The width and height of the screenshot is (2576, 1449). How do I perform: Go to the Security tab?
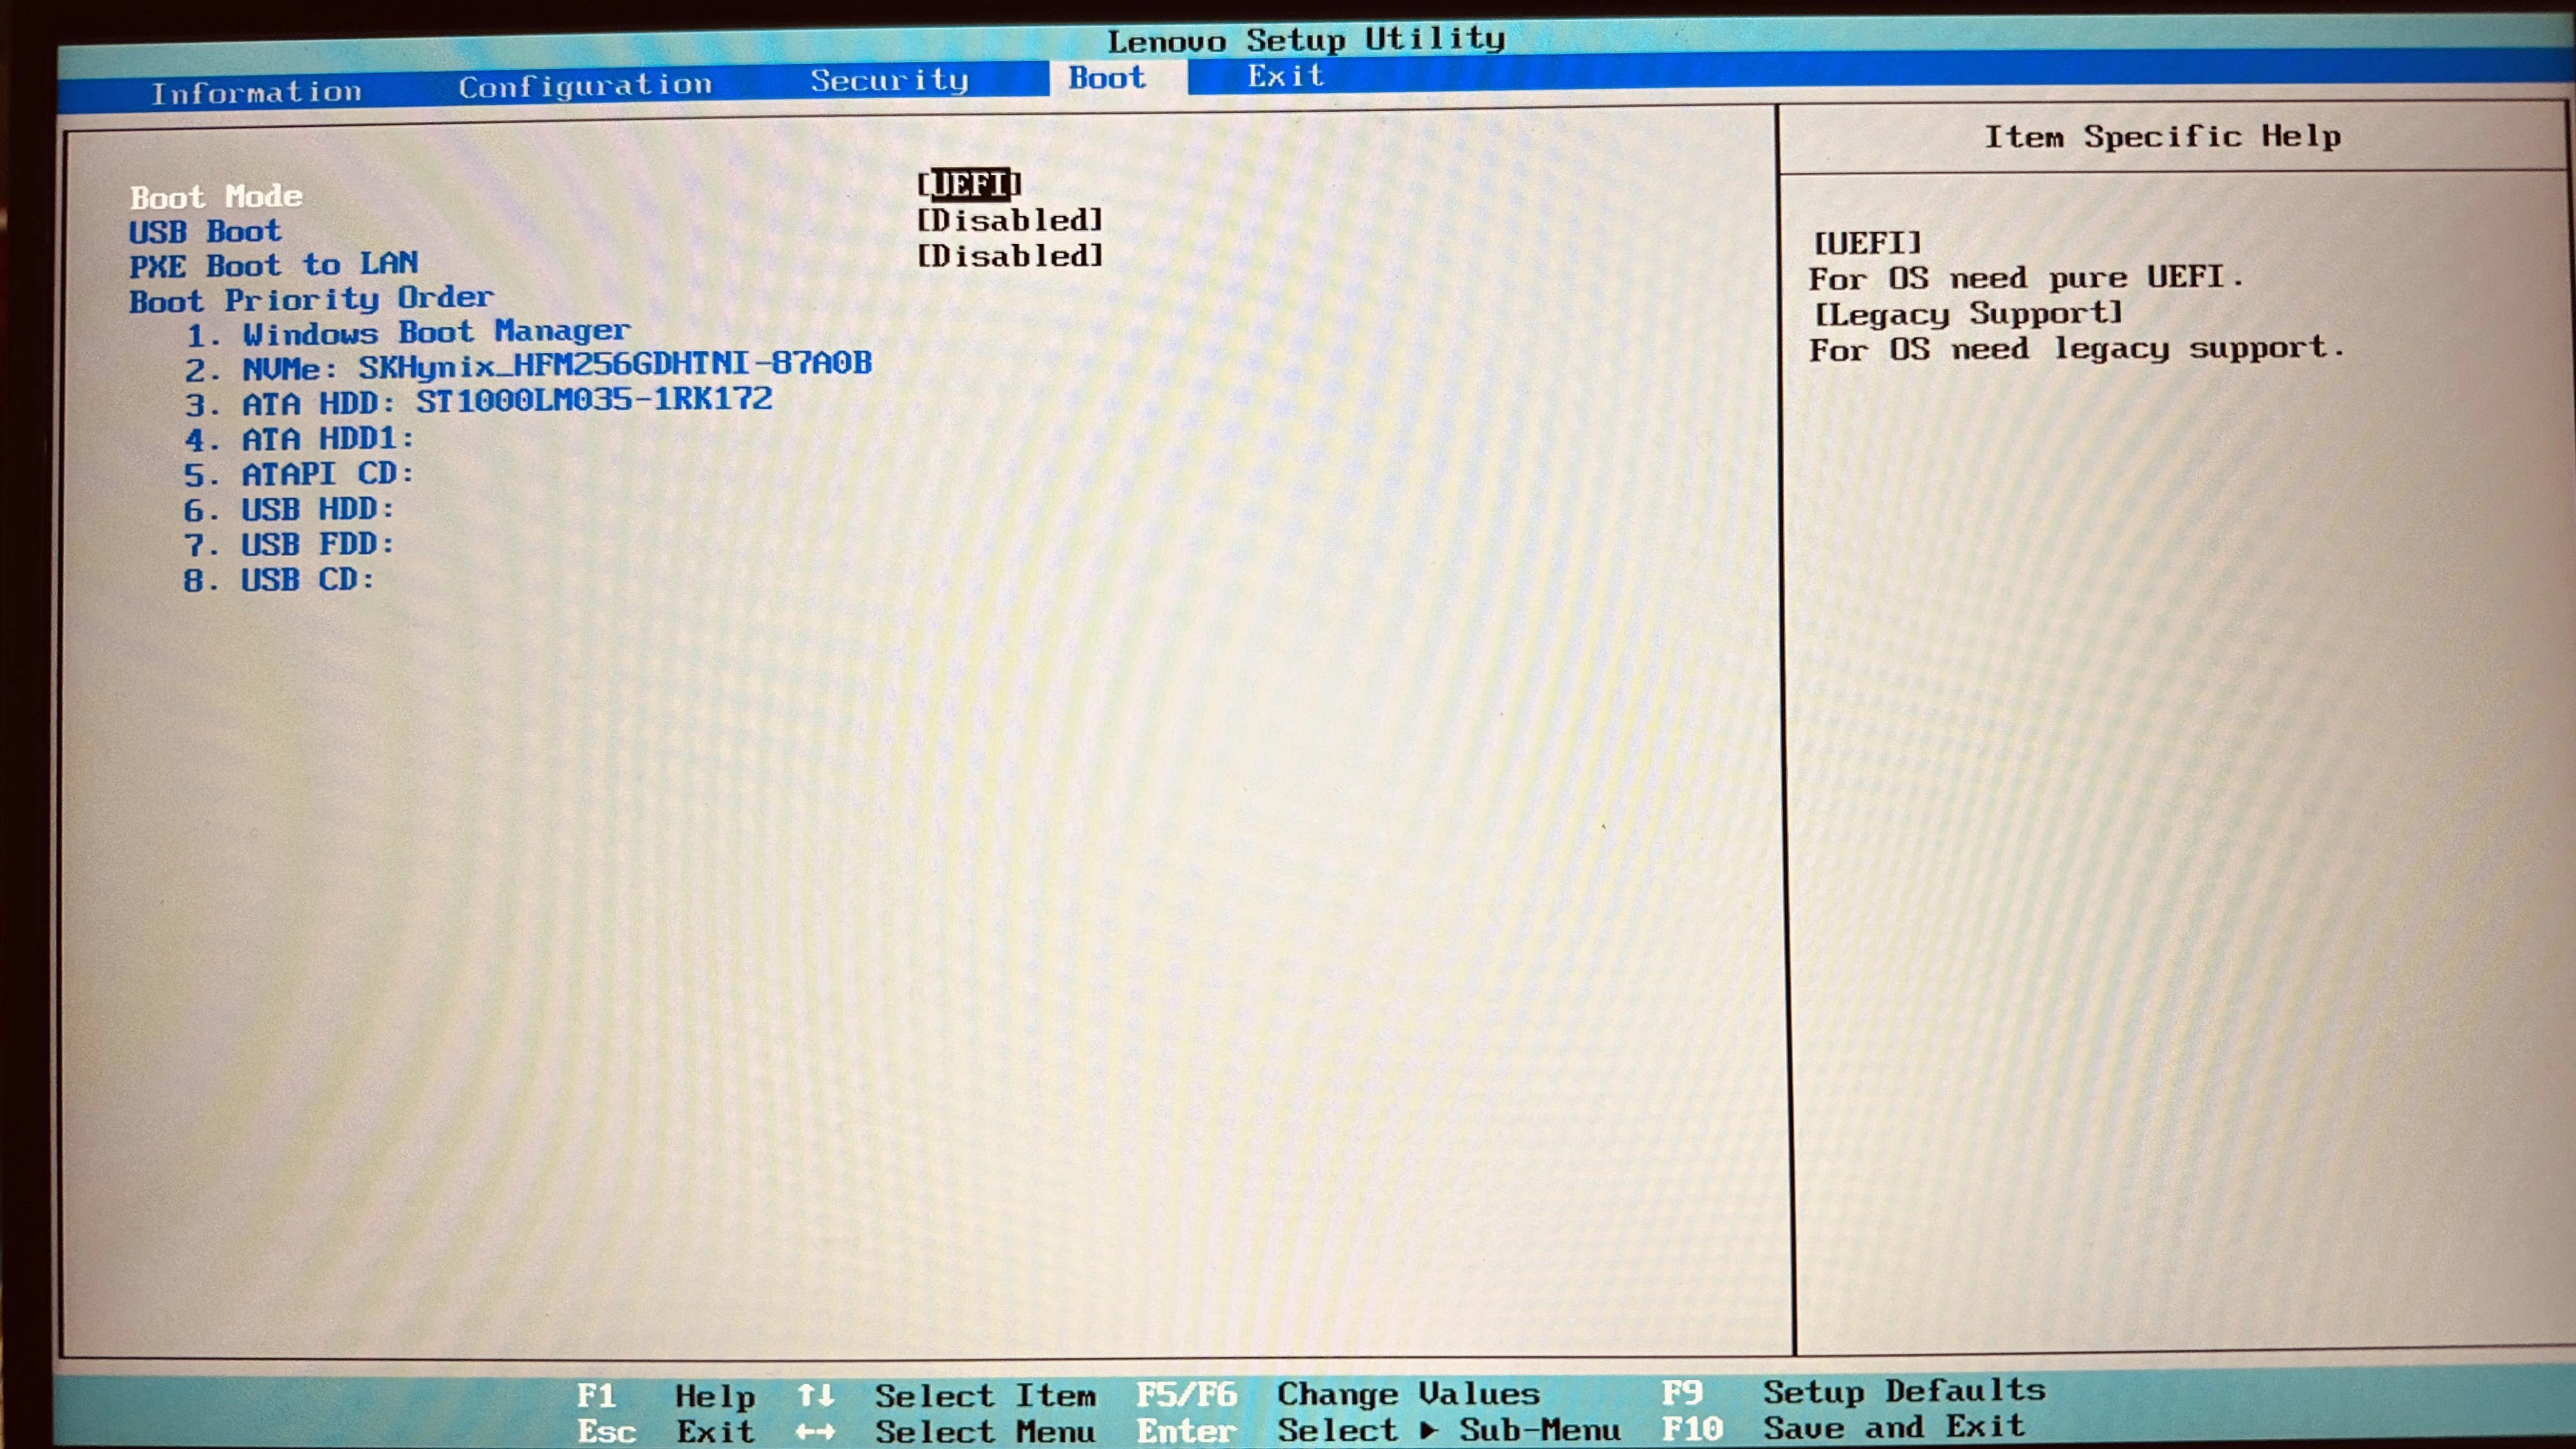tap(889, 81)
